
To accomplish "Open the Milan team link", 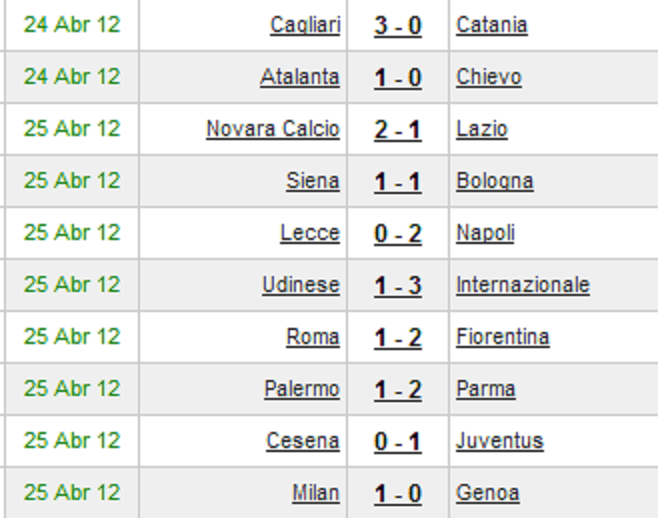I will (x=316, y=494).
